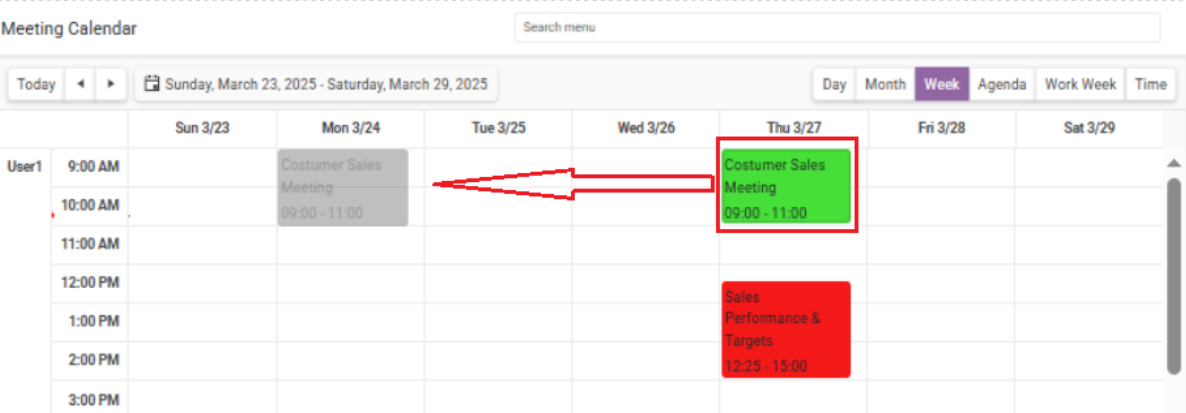
Task: Click the Sun 3/23 column header
Action: pos(202,128)
